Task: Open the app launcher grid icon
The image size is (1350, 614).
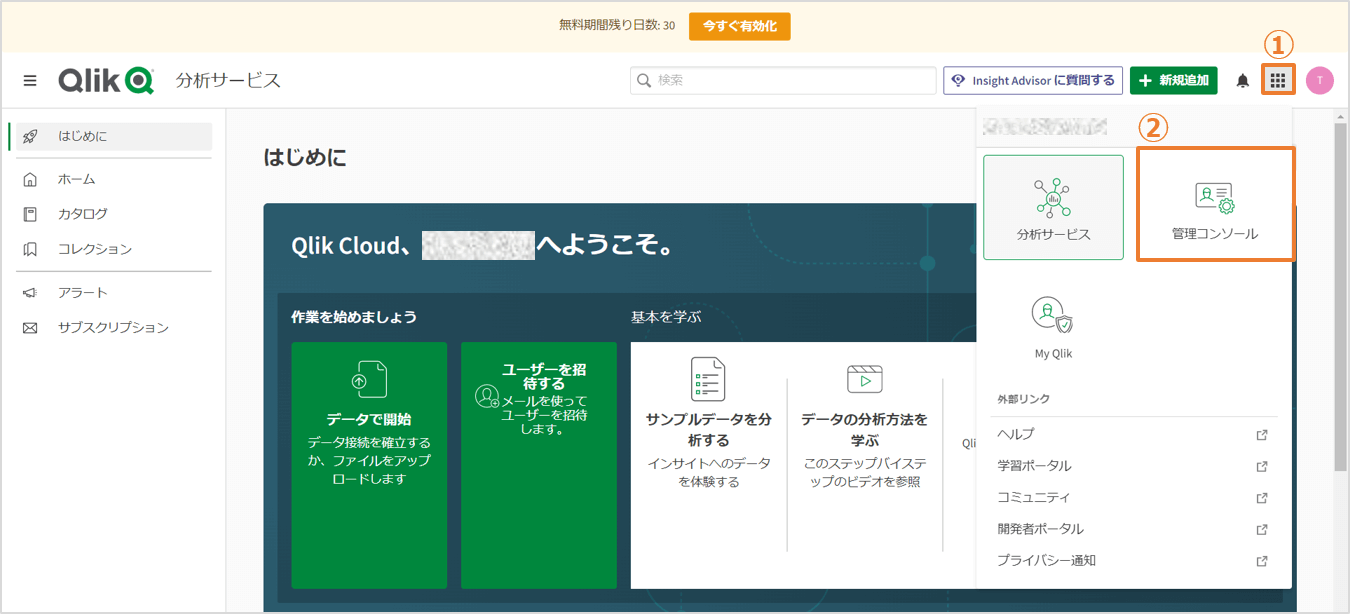Action: [x=1278, y=81]
